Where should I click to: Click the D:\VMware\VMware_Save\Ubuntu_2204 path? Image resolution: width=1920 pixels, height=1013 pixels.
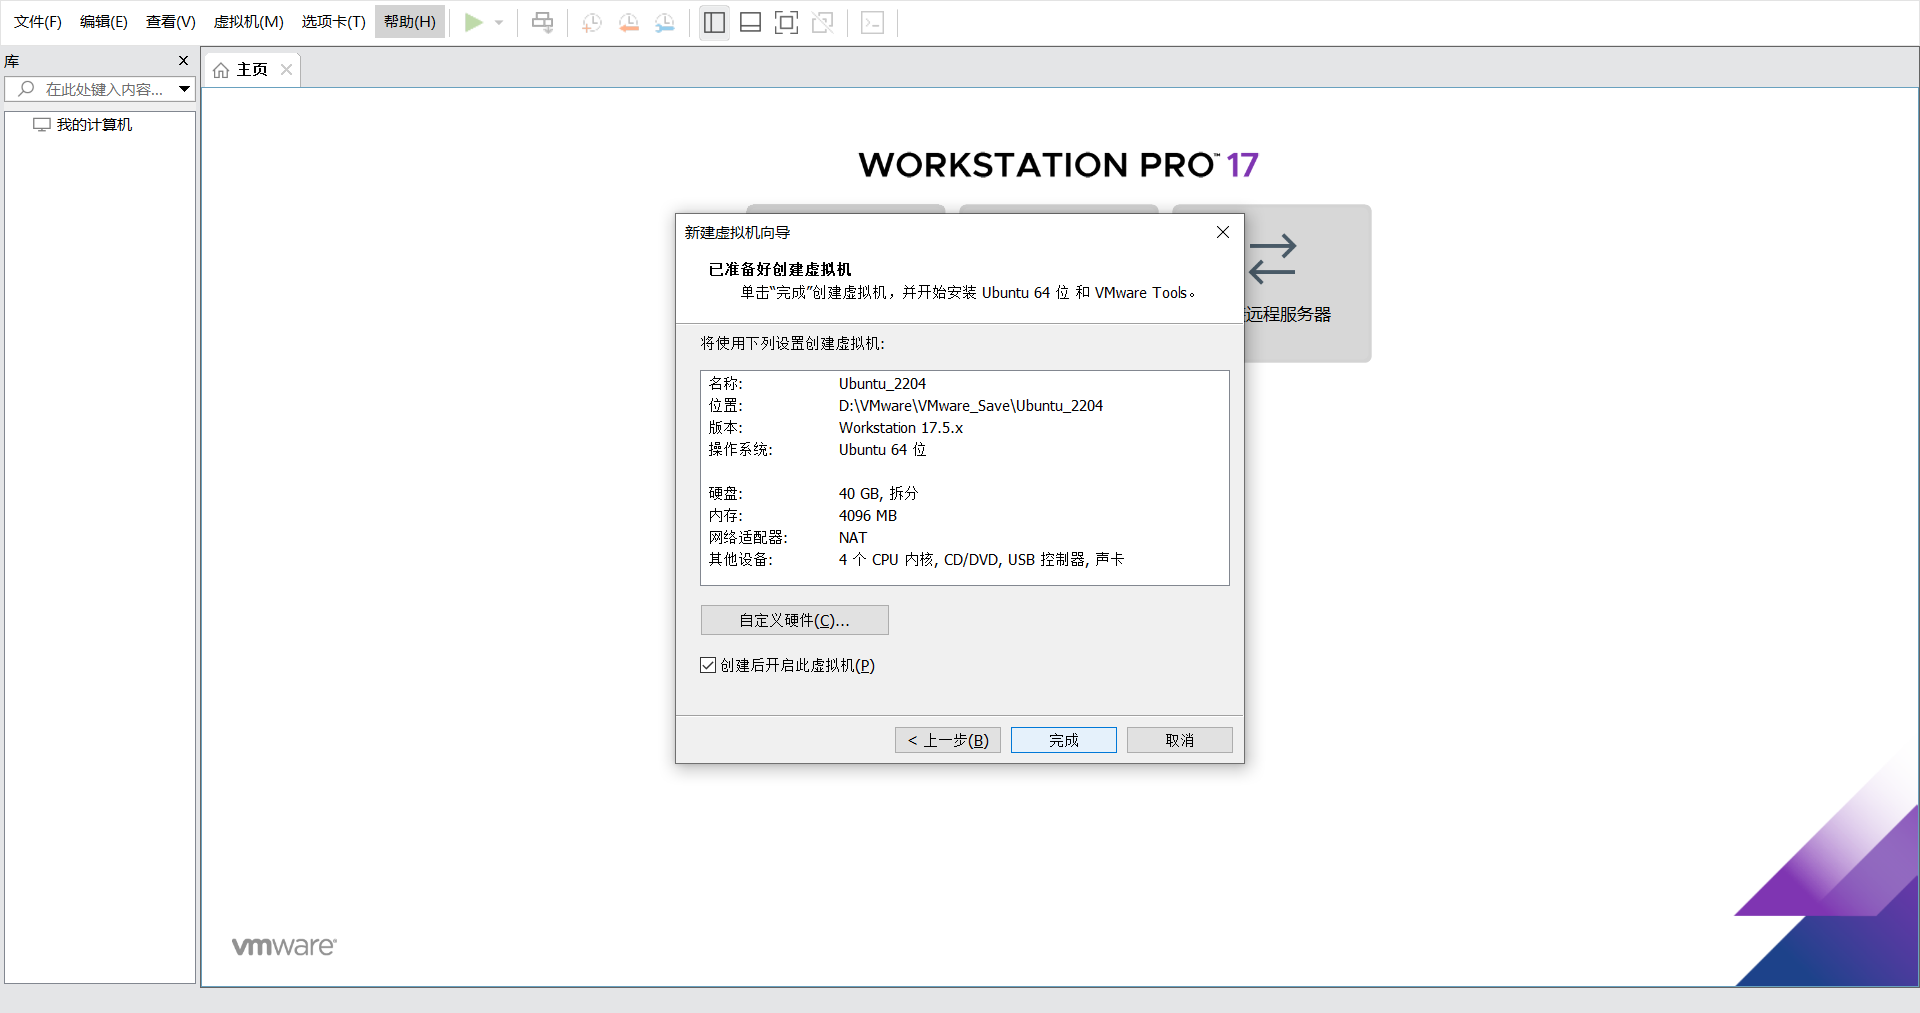coord(971,406)
